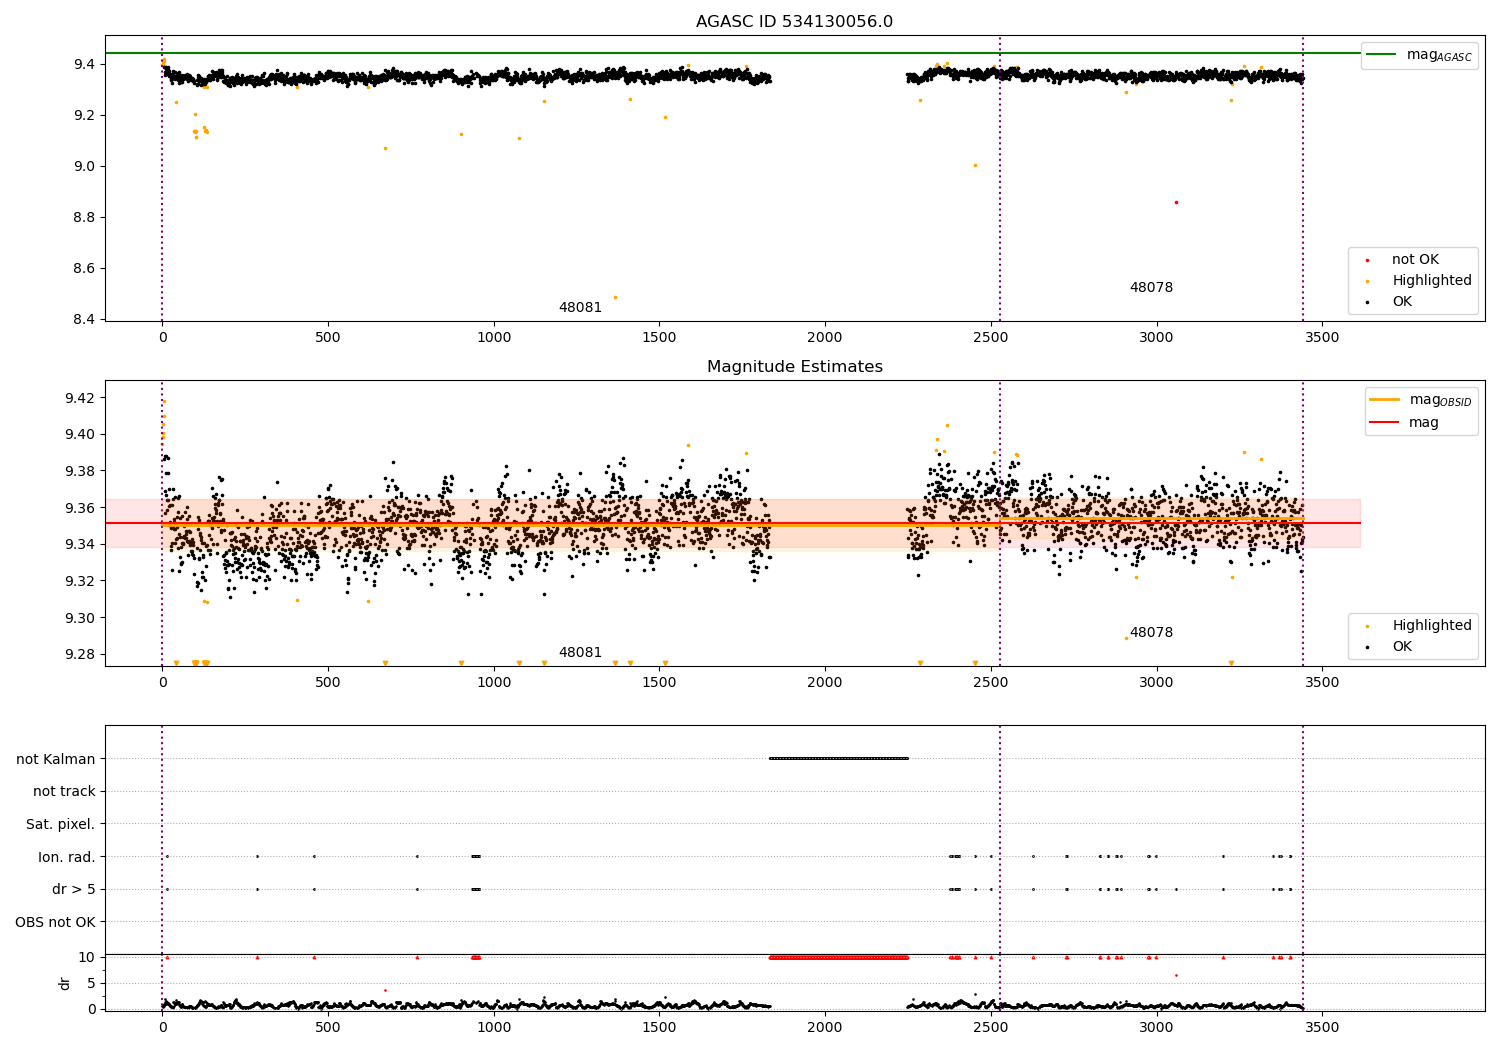Click the 9.34 y-axis tick label

[80, 545]
